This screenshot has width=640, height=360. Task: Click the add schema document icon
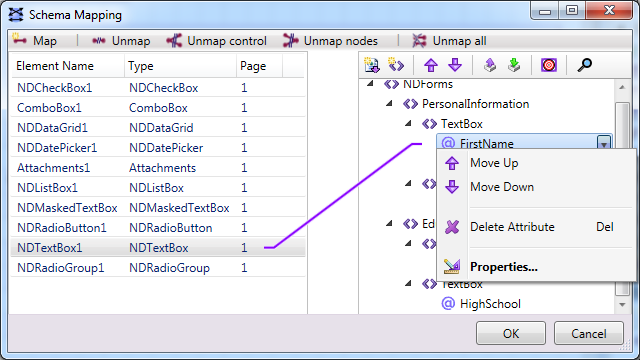pos(371,65)
